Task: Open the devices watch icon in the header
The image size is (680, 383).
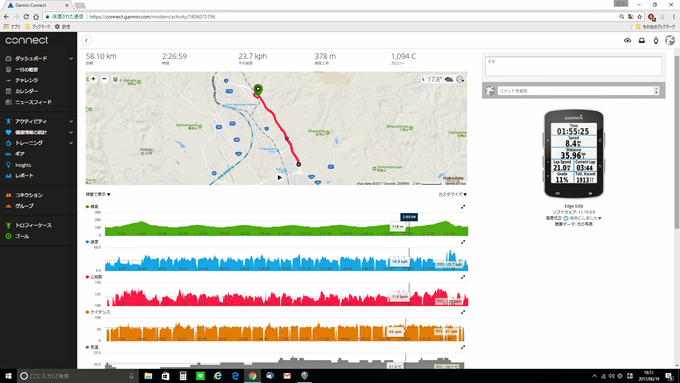Action: click(x=656, y=40)
